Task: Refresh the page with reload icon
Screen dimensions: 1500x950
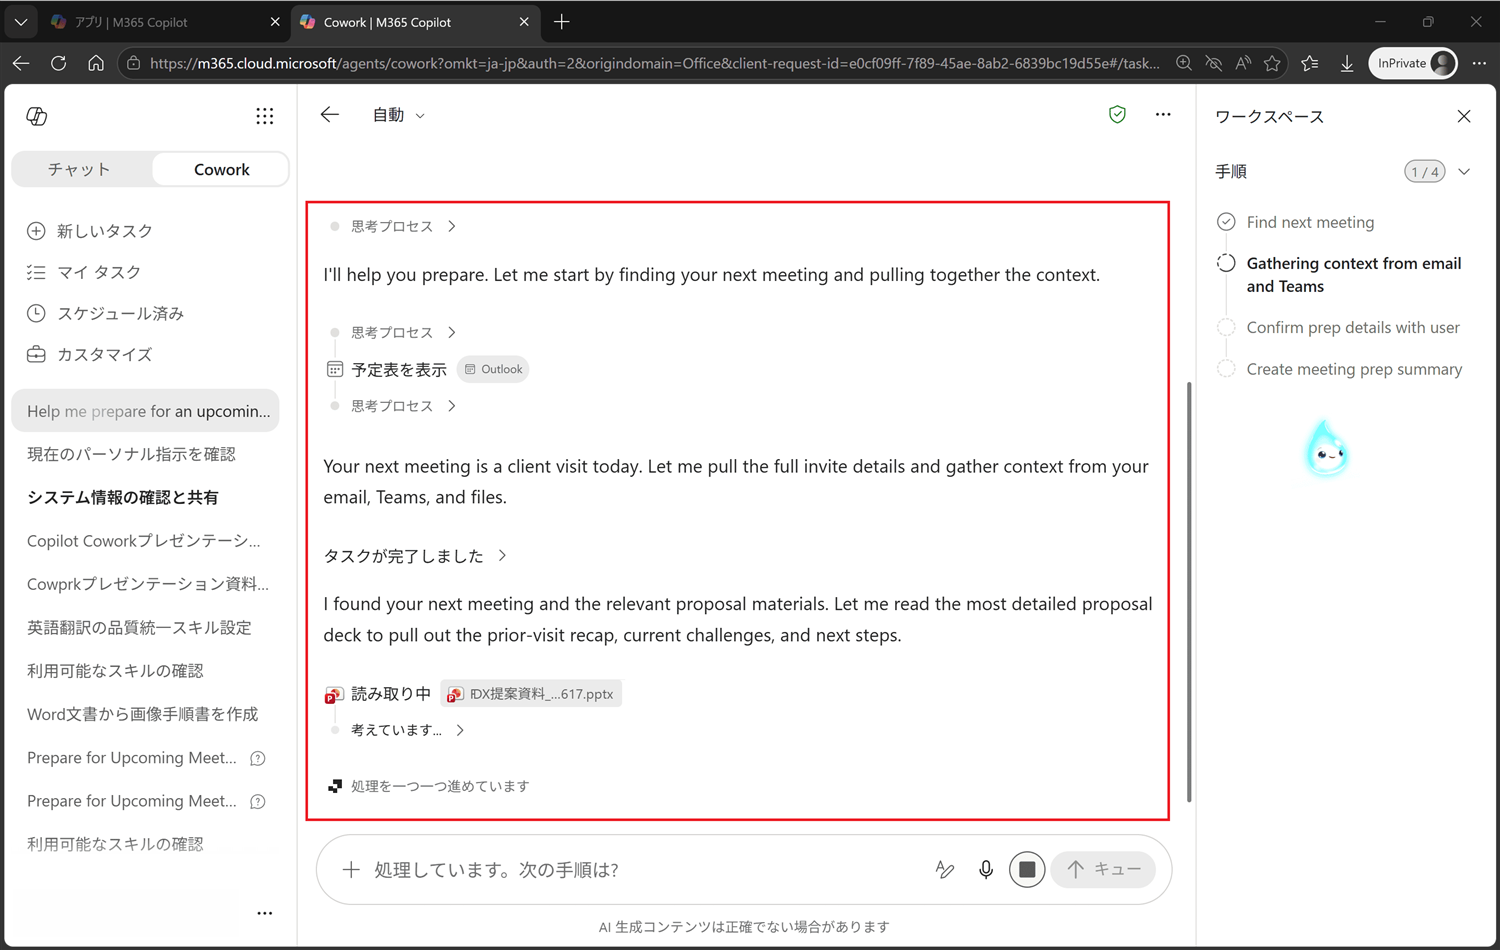Action: tap(58, 63)
